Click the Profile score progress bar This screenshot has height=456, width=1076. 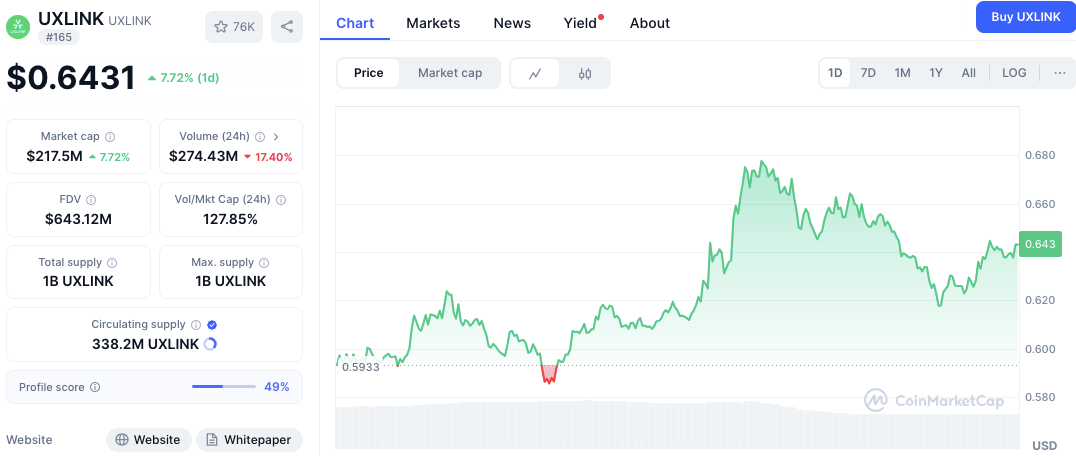(x=224, y=387)
